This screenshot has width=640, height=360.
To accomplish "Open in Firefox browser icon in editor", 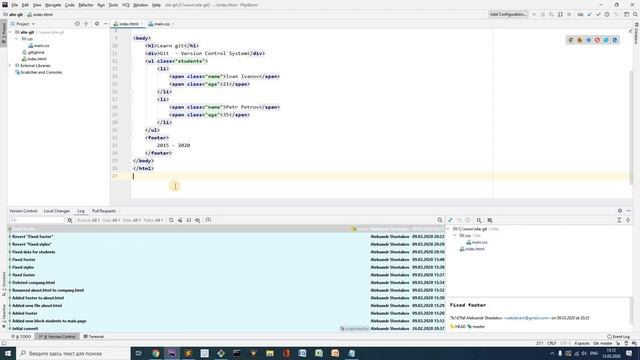I will (x=580, y=40).
